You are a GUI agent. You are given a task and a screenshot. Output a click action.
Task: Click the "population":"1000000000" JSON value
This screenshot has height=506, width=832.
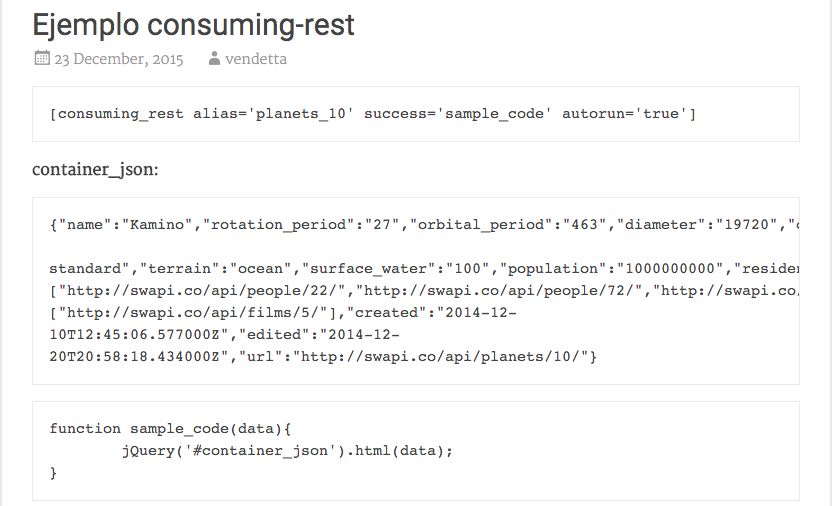point(611,269)
